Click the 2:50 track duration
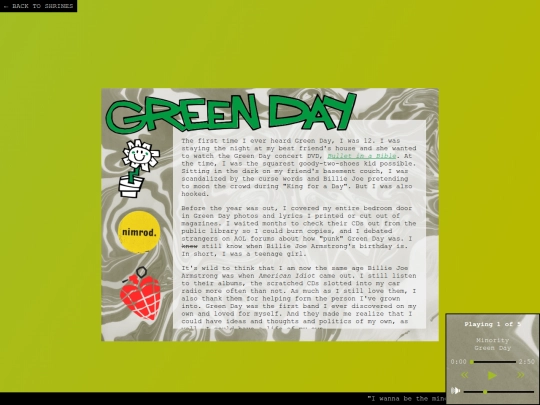Screen dimensions: 540x405 pos(527,362)
